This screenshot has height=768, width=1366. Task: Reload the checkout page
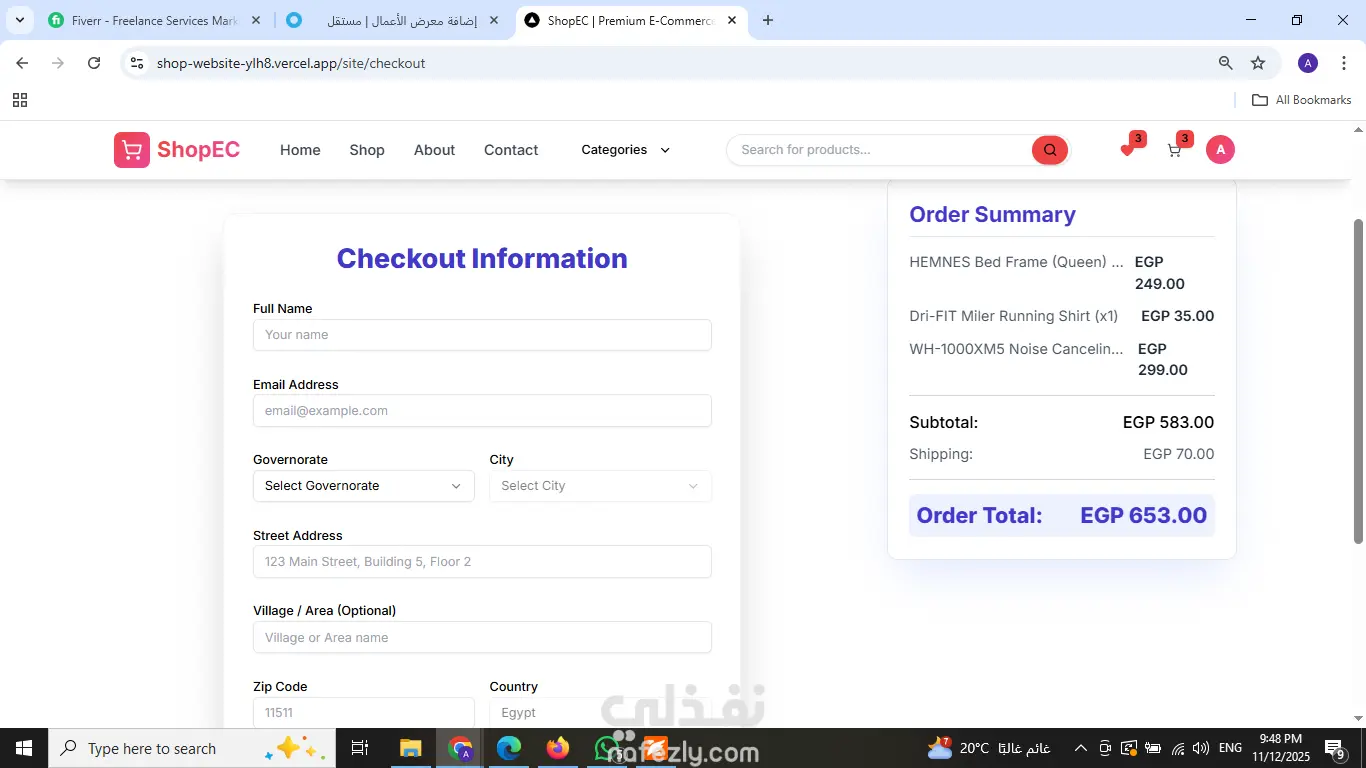tap(94, 63)
